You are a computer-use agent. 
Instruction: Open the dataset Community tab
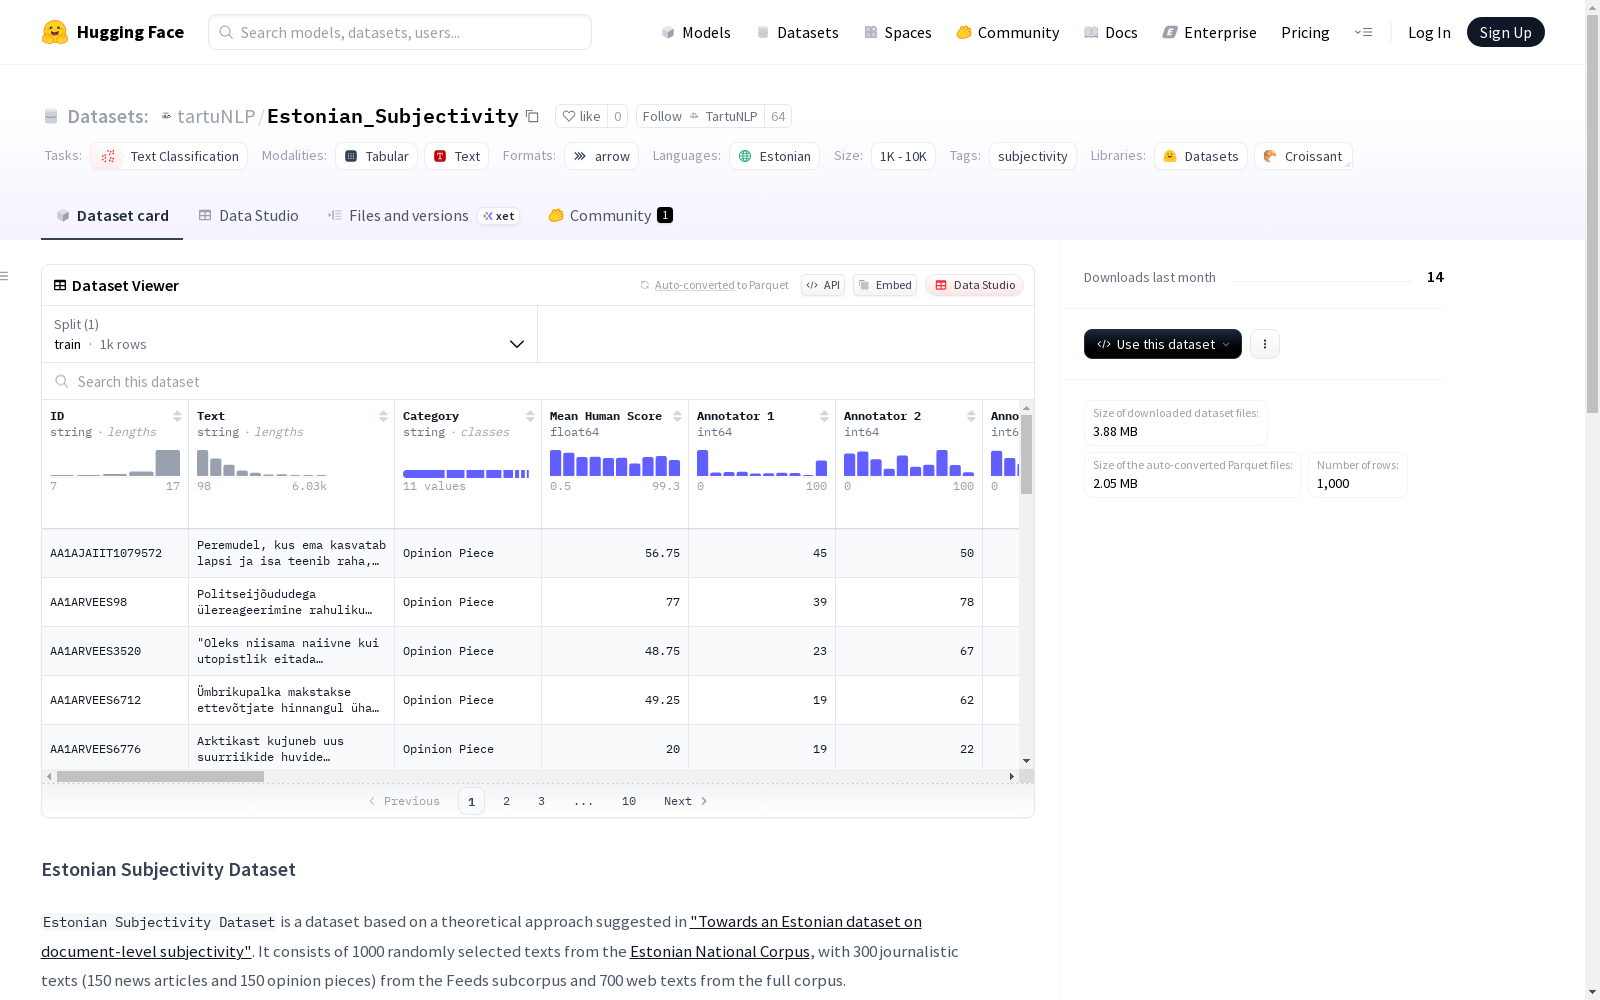pyautogui.click(x=610, y=216)
